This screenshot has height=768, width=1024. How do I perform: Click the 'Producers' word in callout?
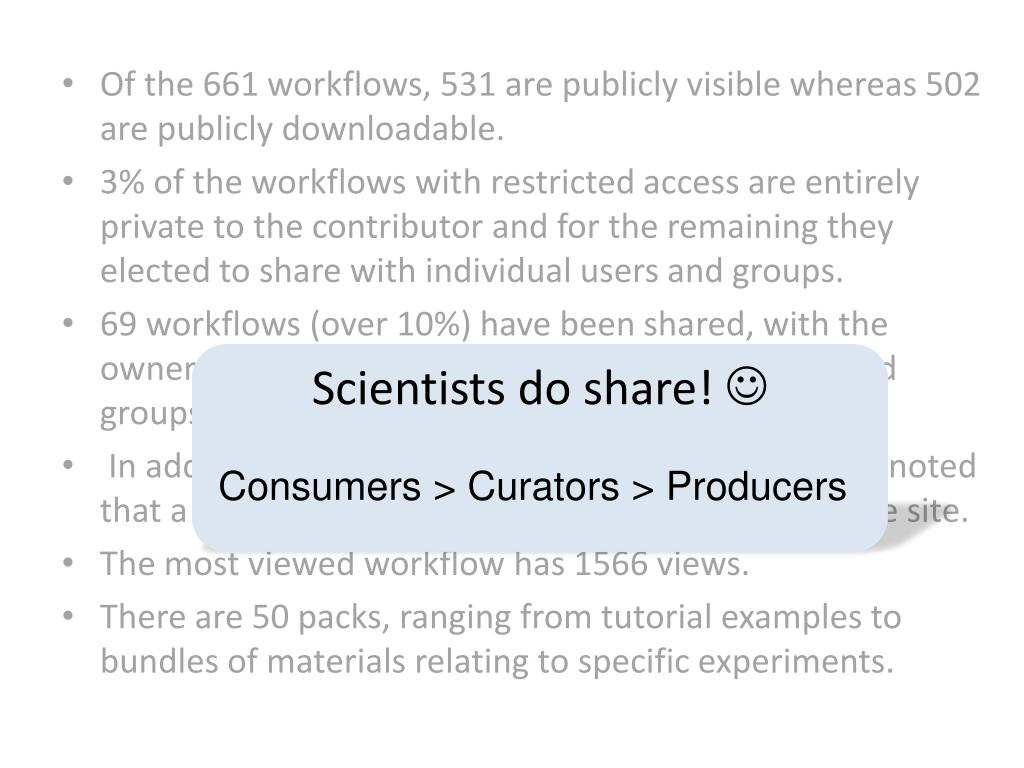tap(756, 487)
